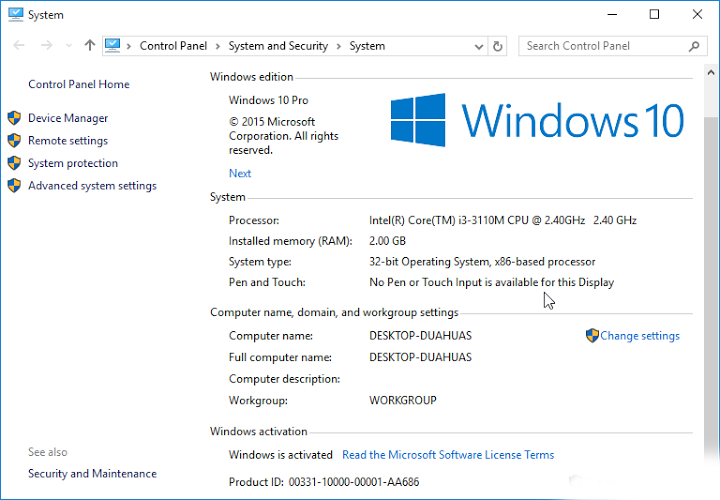Click the search magnifier icon
Viewport: 720px width, 500px height.
[694, 46]
